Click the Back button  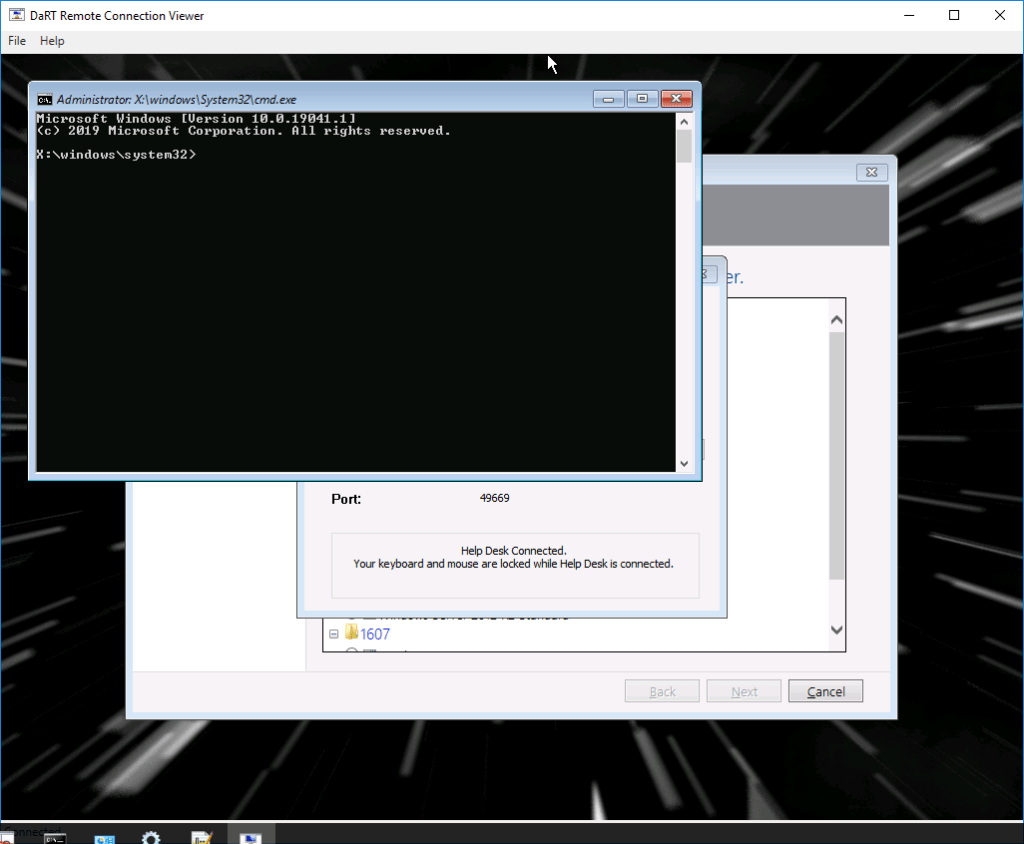tap(661, 691)
